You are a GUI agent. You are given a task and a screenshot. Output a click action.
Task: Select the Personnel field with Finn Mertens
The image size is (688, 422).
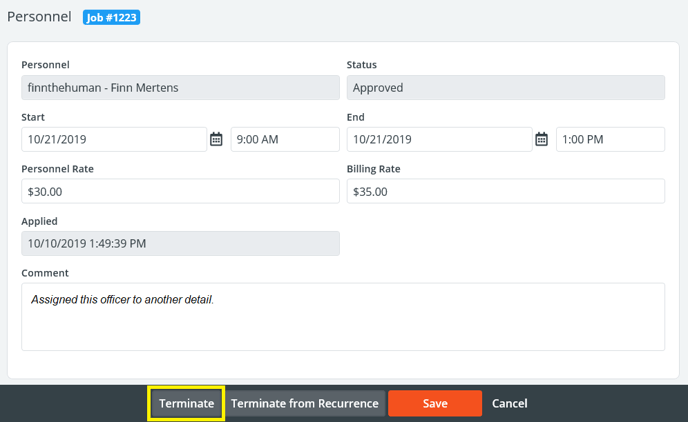180,88
